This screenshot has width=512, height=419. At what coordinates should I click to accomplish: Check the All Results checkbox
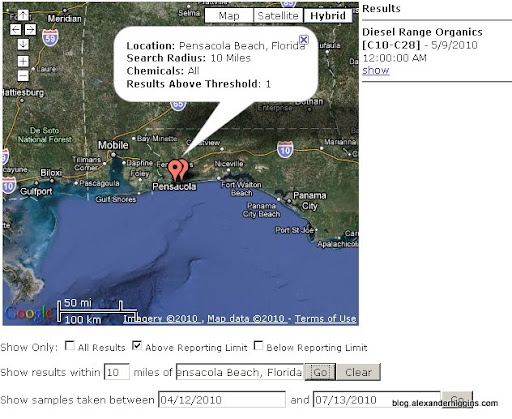click(x=70, y=346)
